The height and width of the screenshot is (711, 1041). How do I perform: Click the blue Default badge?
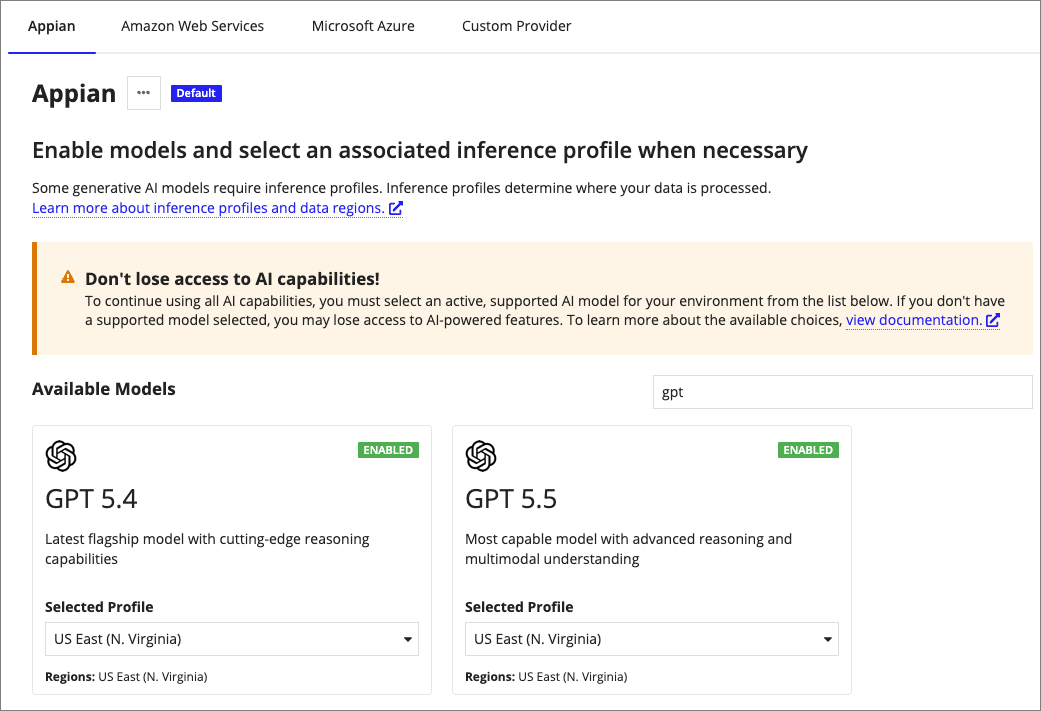pos(196,93)
